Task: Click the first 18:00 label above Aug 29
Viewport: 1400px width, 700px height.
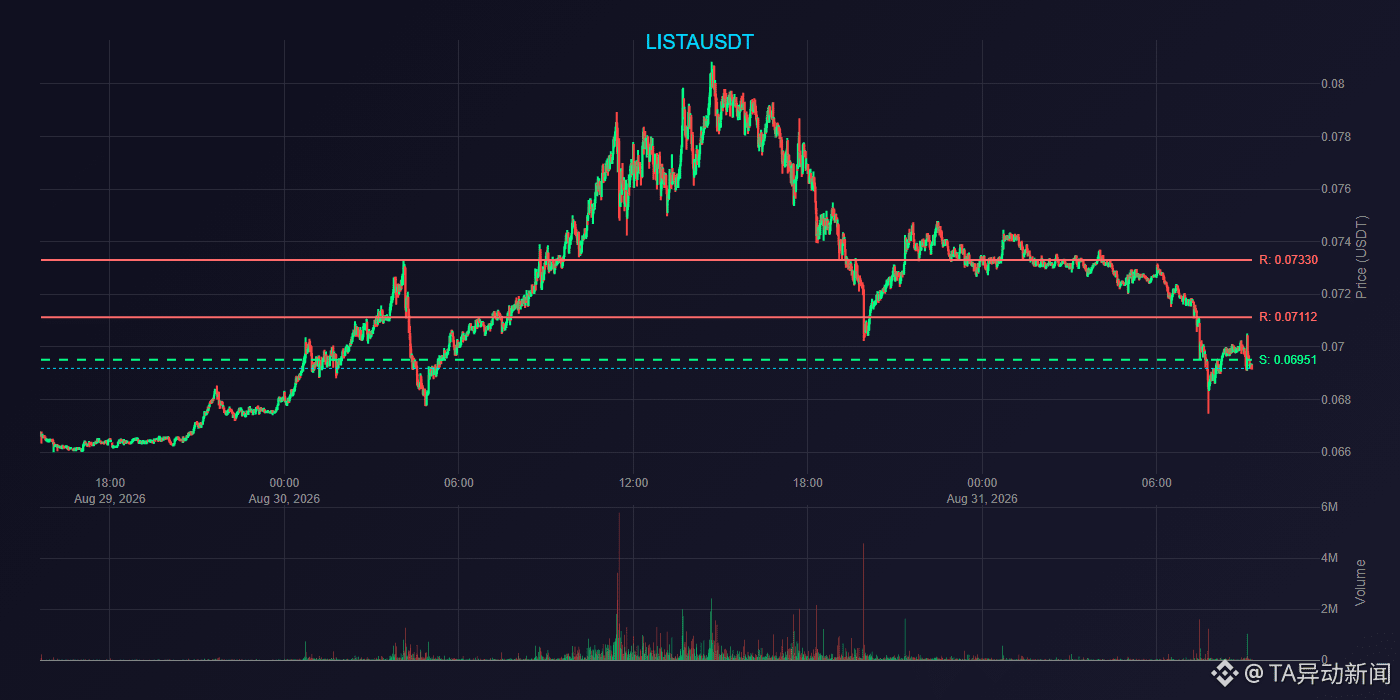Action: point(110,483)
